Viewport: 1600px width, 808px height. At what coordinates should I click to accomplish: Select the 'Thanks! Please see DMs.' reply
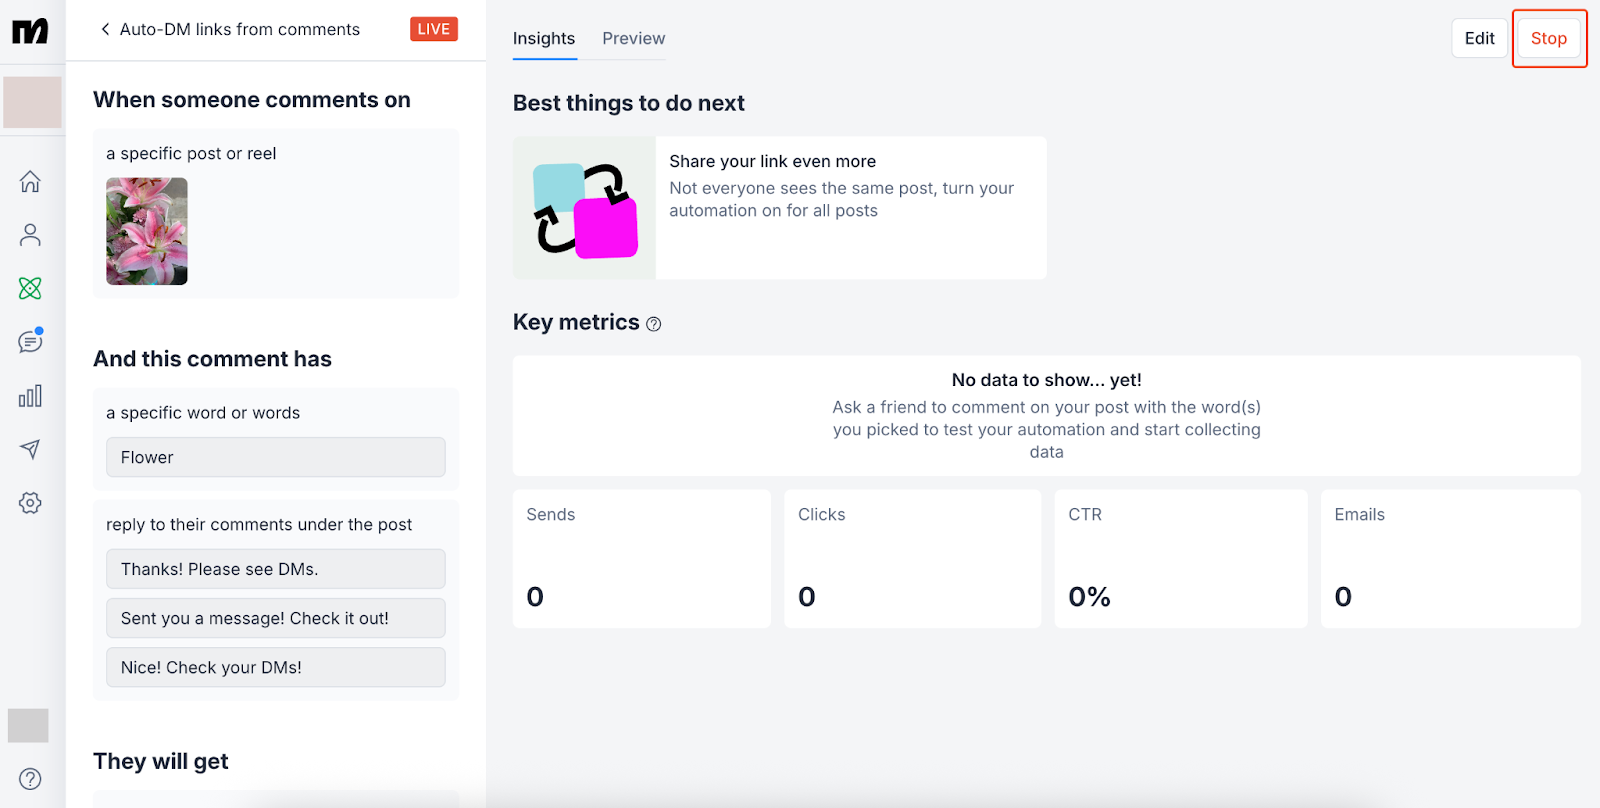click(275, 569)
